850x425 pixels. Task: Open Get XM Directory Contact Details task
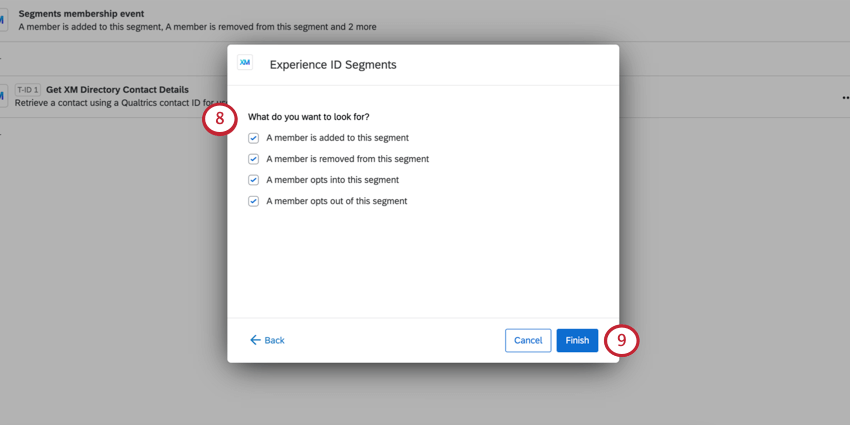coord(117,90)
